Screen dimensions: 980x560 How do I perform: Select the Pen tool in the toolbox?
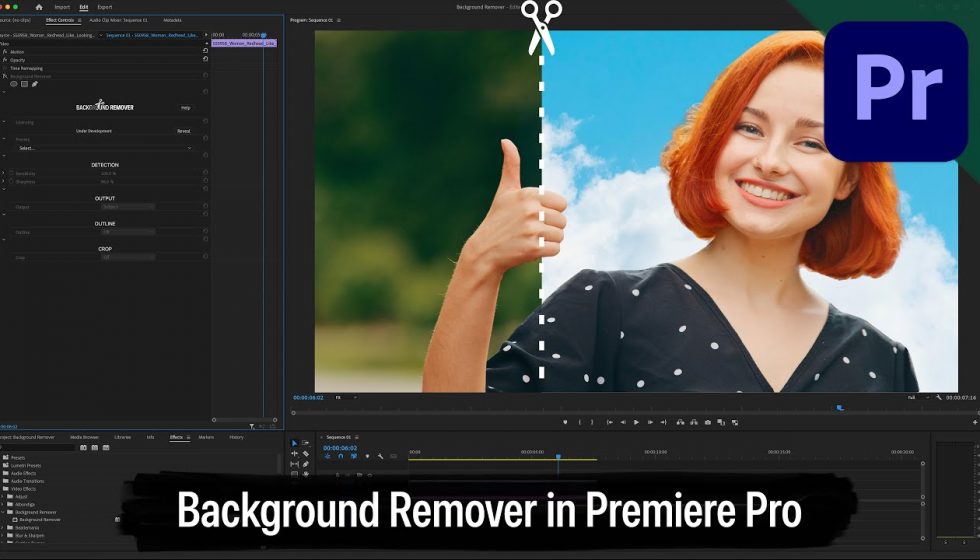pos(306,464)
